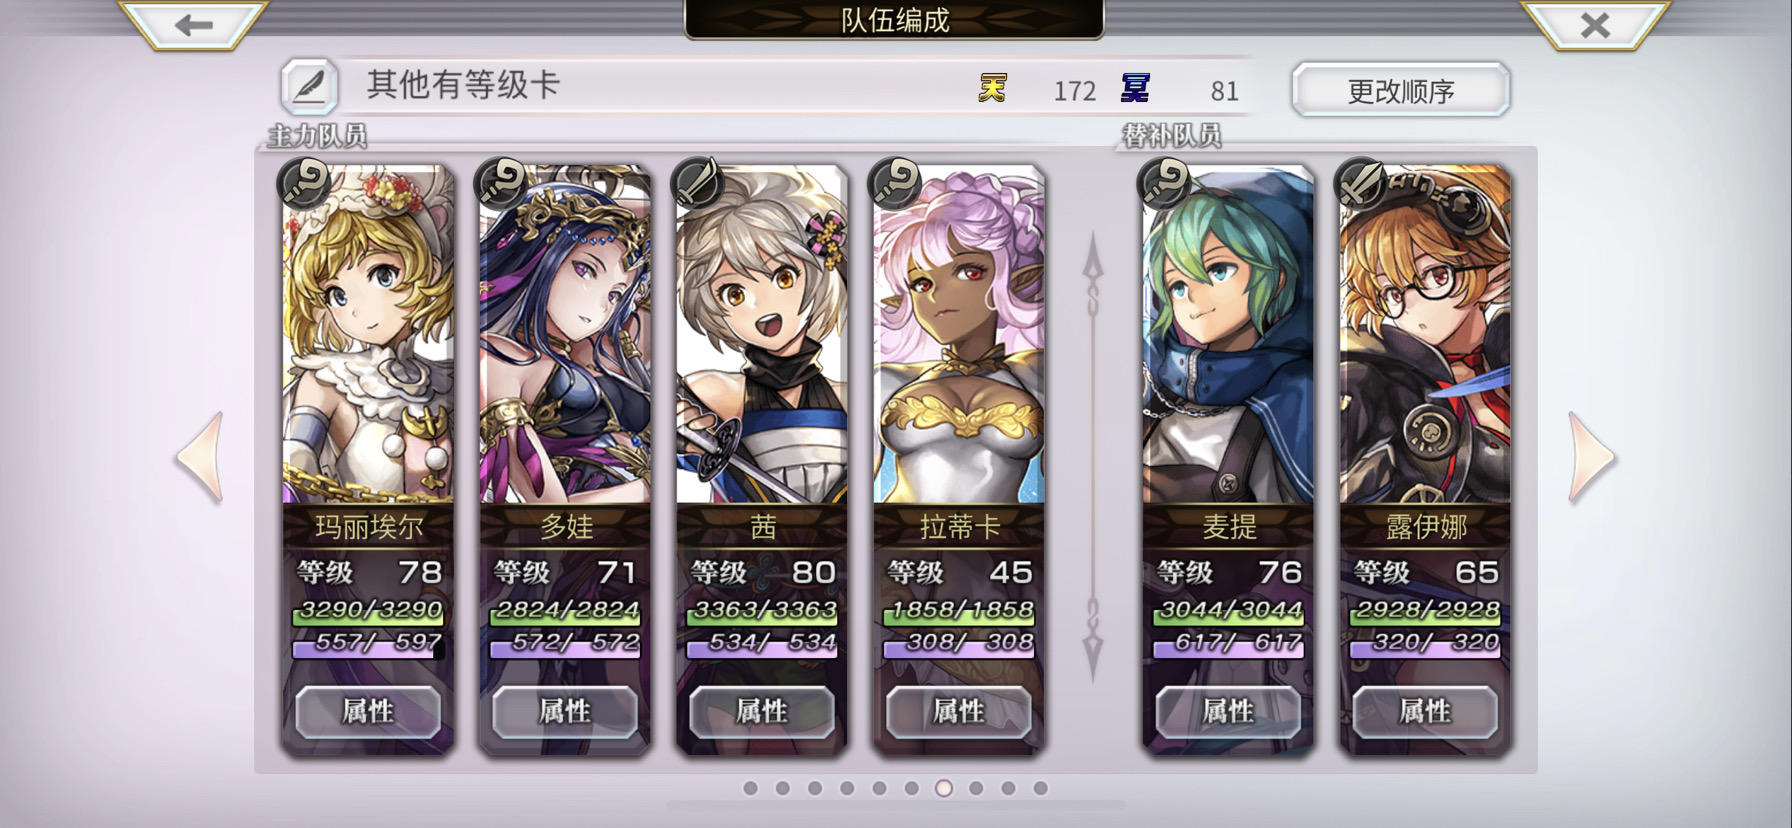This screenshot has height=828, width=1792.
Task: Select the first team page dot
Action: [x=751, y=788]
